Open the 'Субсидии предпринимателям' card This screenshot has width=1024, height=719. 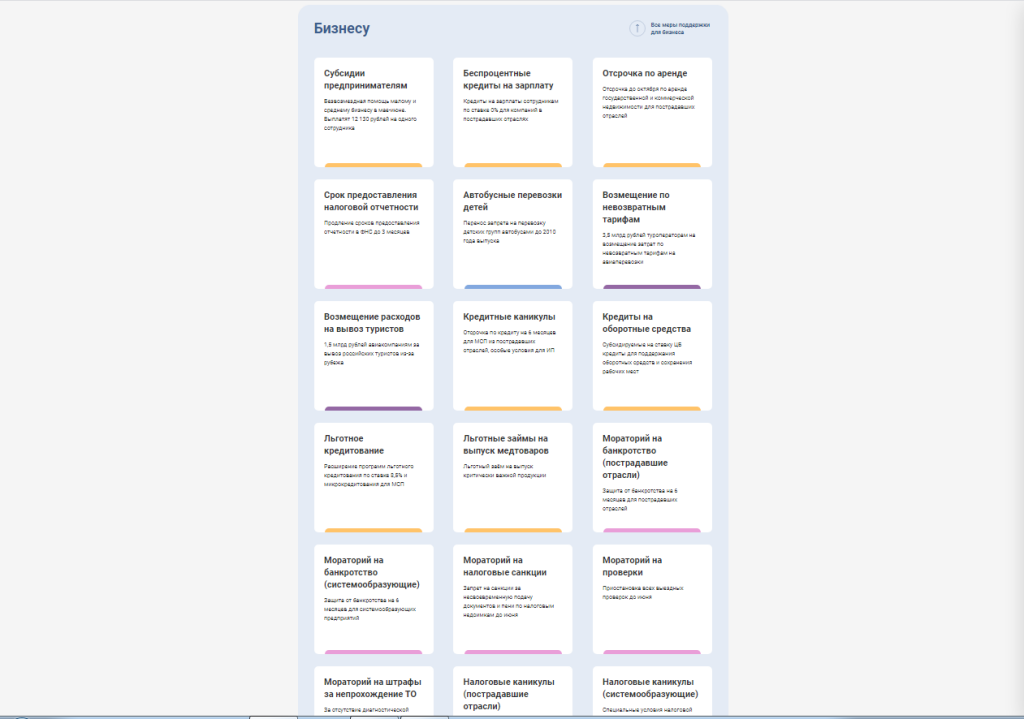click(x=373, y=111)
